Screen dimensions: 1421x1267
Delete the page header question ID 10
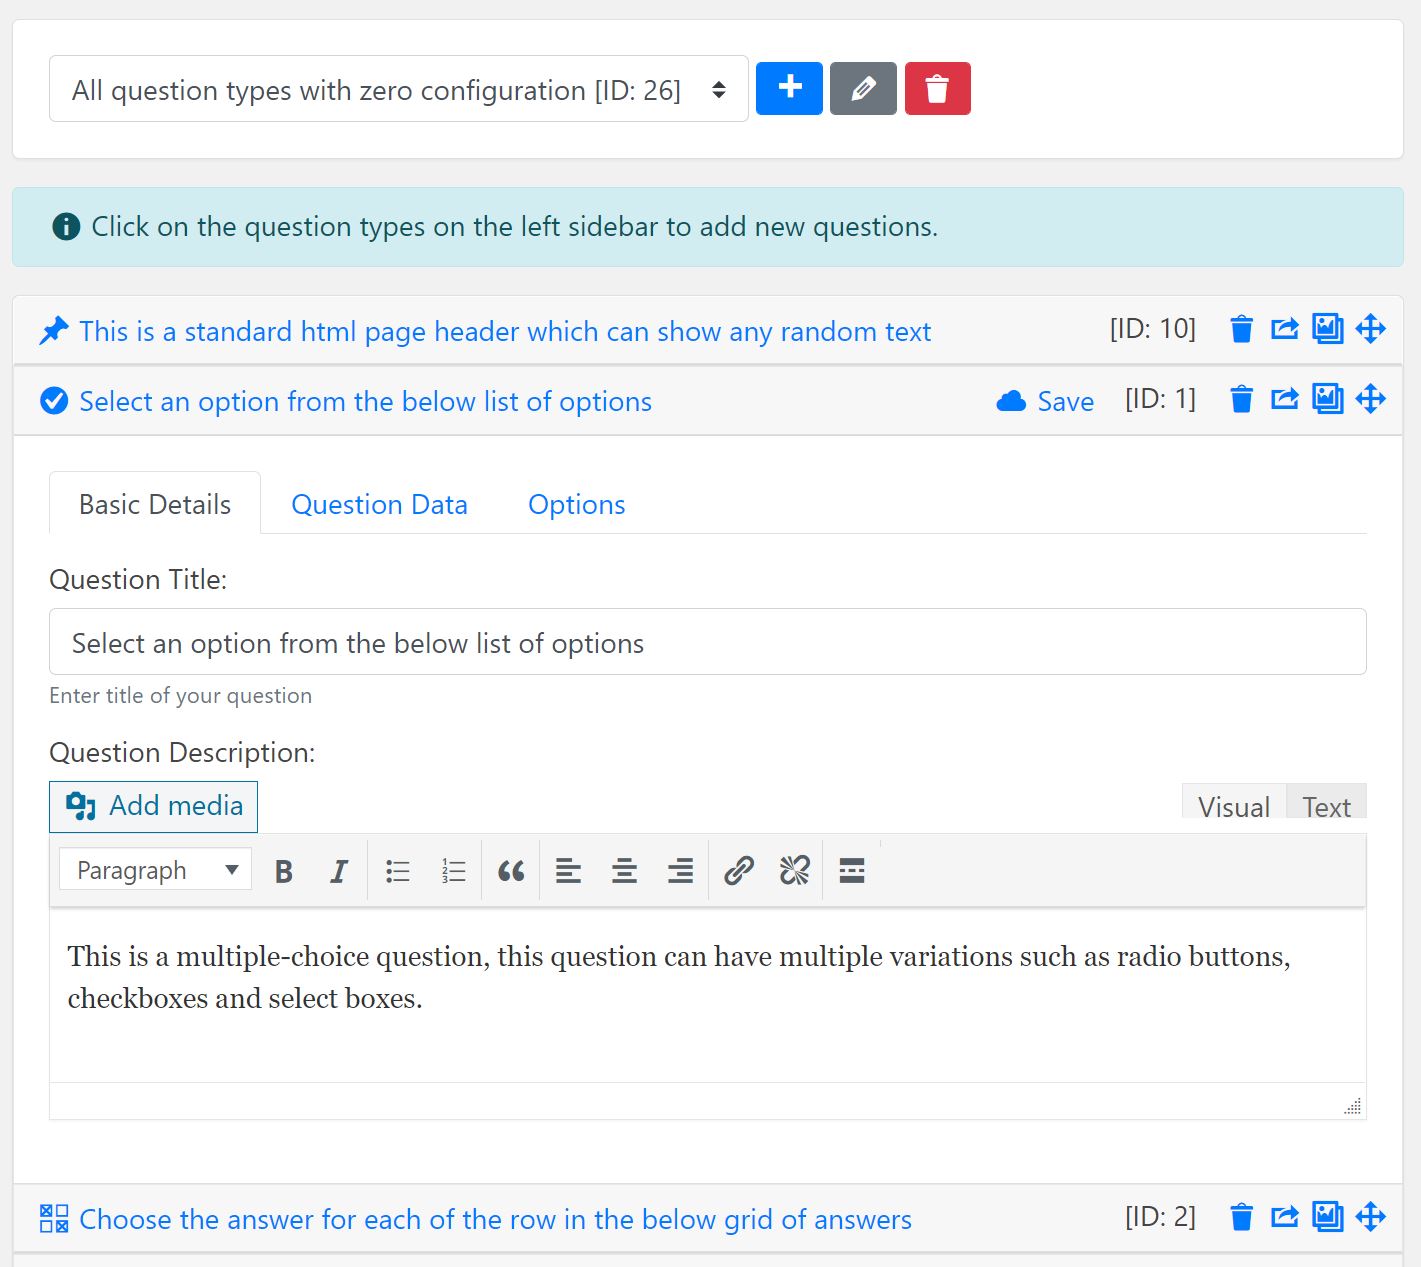pyautogui.click(x=1241, y=329)
